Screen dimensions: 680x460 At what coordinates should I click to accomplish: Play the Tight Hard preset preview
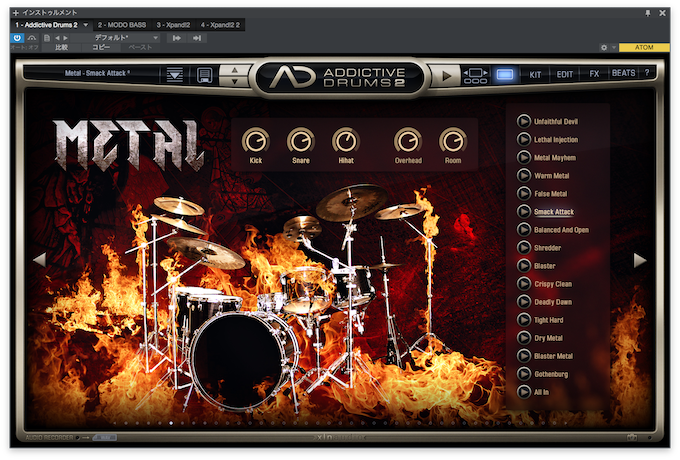coord(524,320)
